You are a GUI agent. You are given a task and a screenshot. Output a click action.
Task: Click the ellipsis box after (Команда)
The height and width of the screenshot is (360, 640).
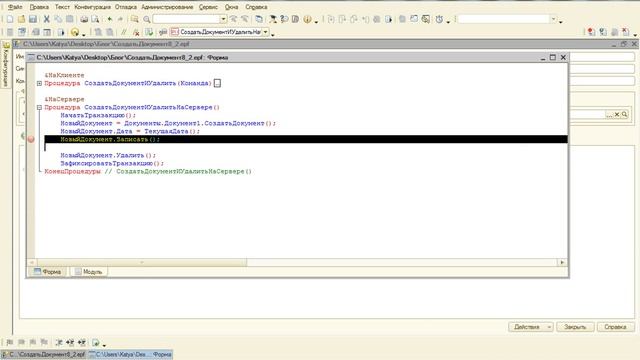(x=217, y=83)
